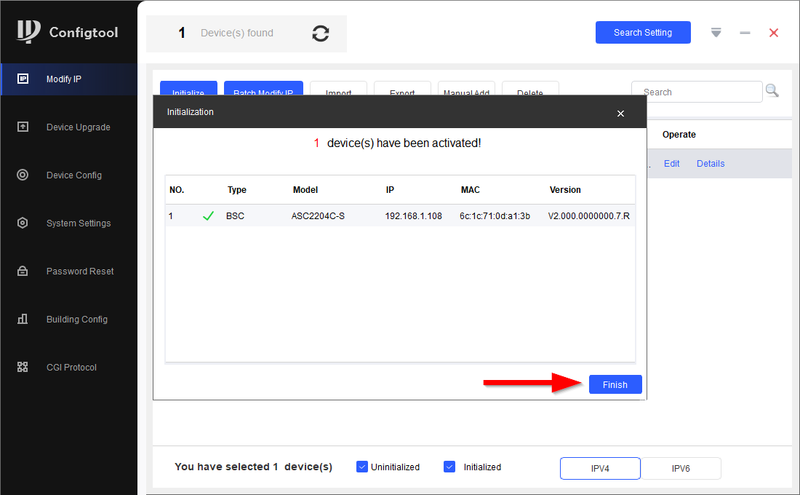Click the Finish button
This screenshot has height=495, width=800.
pos(615,384)
